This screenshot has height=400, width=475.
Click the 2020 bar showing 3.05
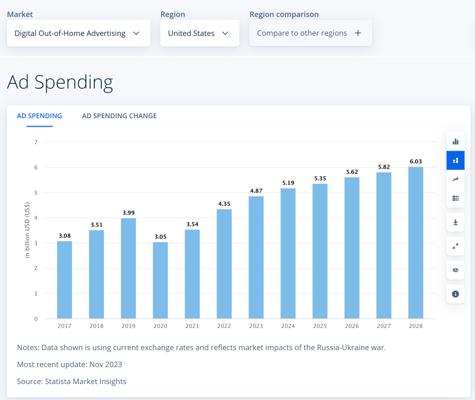coord(160,280)
